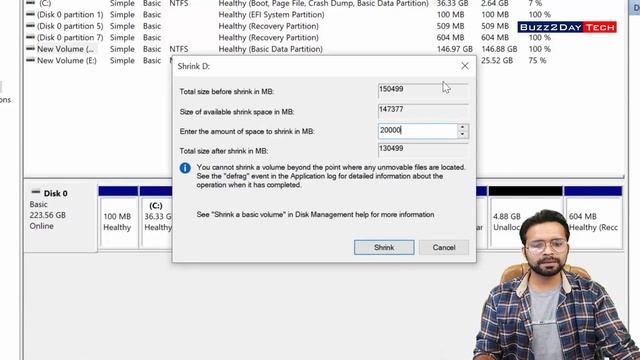Click volume icon beside Disk 0 partition 5
This screenshot has height=360, width=640.
tap(30, 26)
